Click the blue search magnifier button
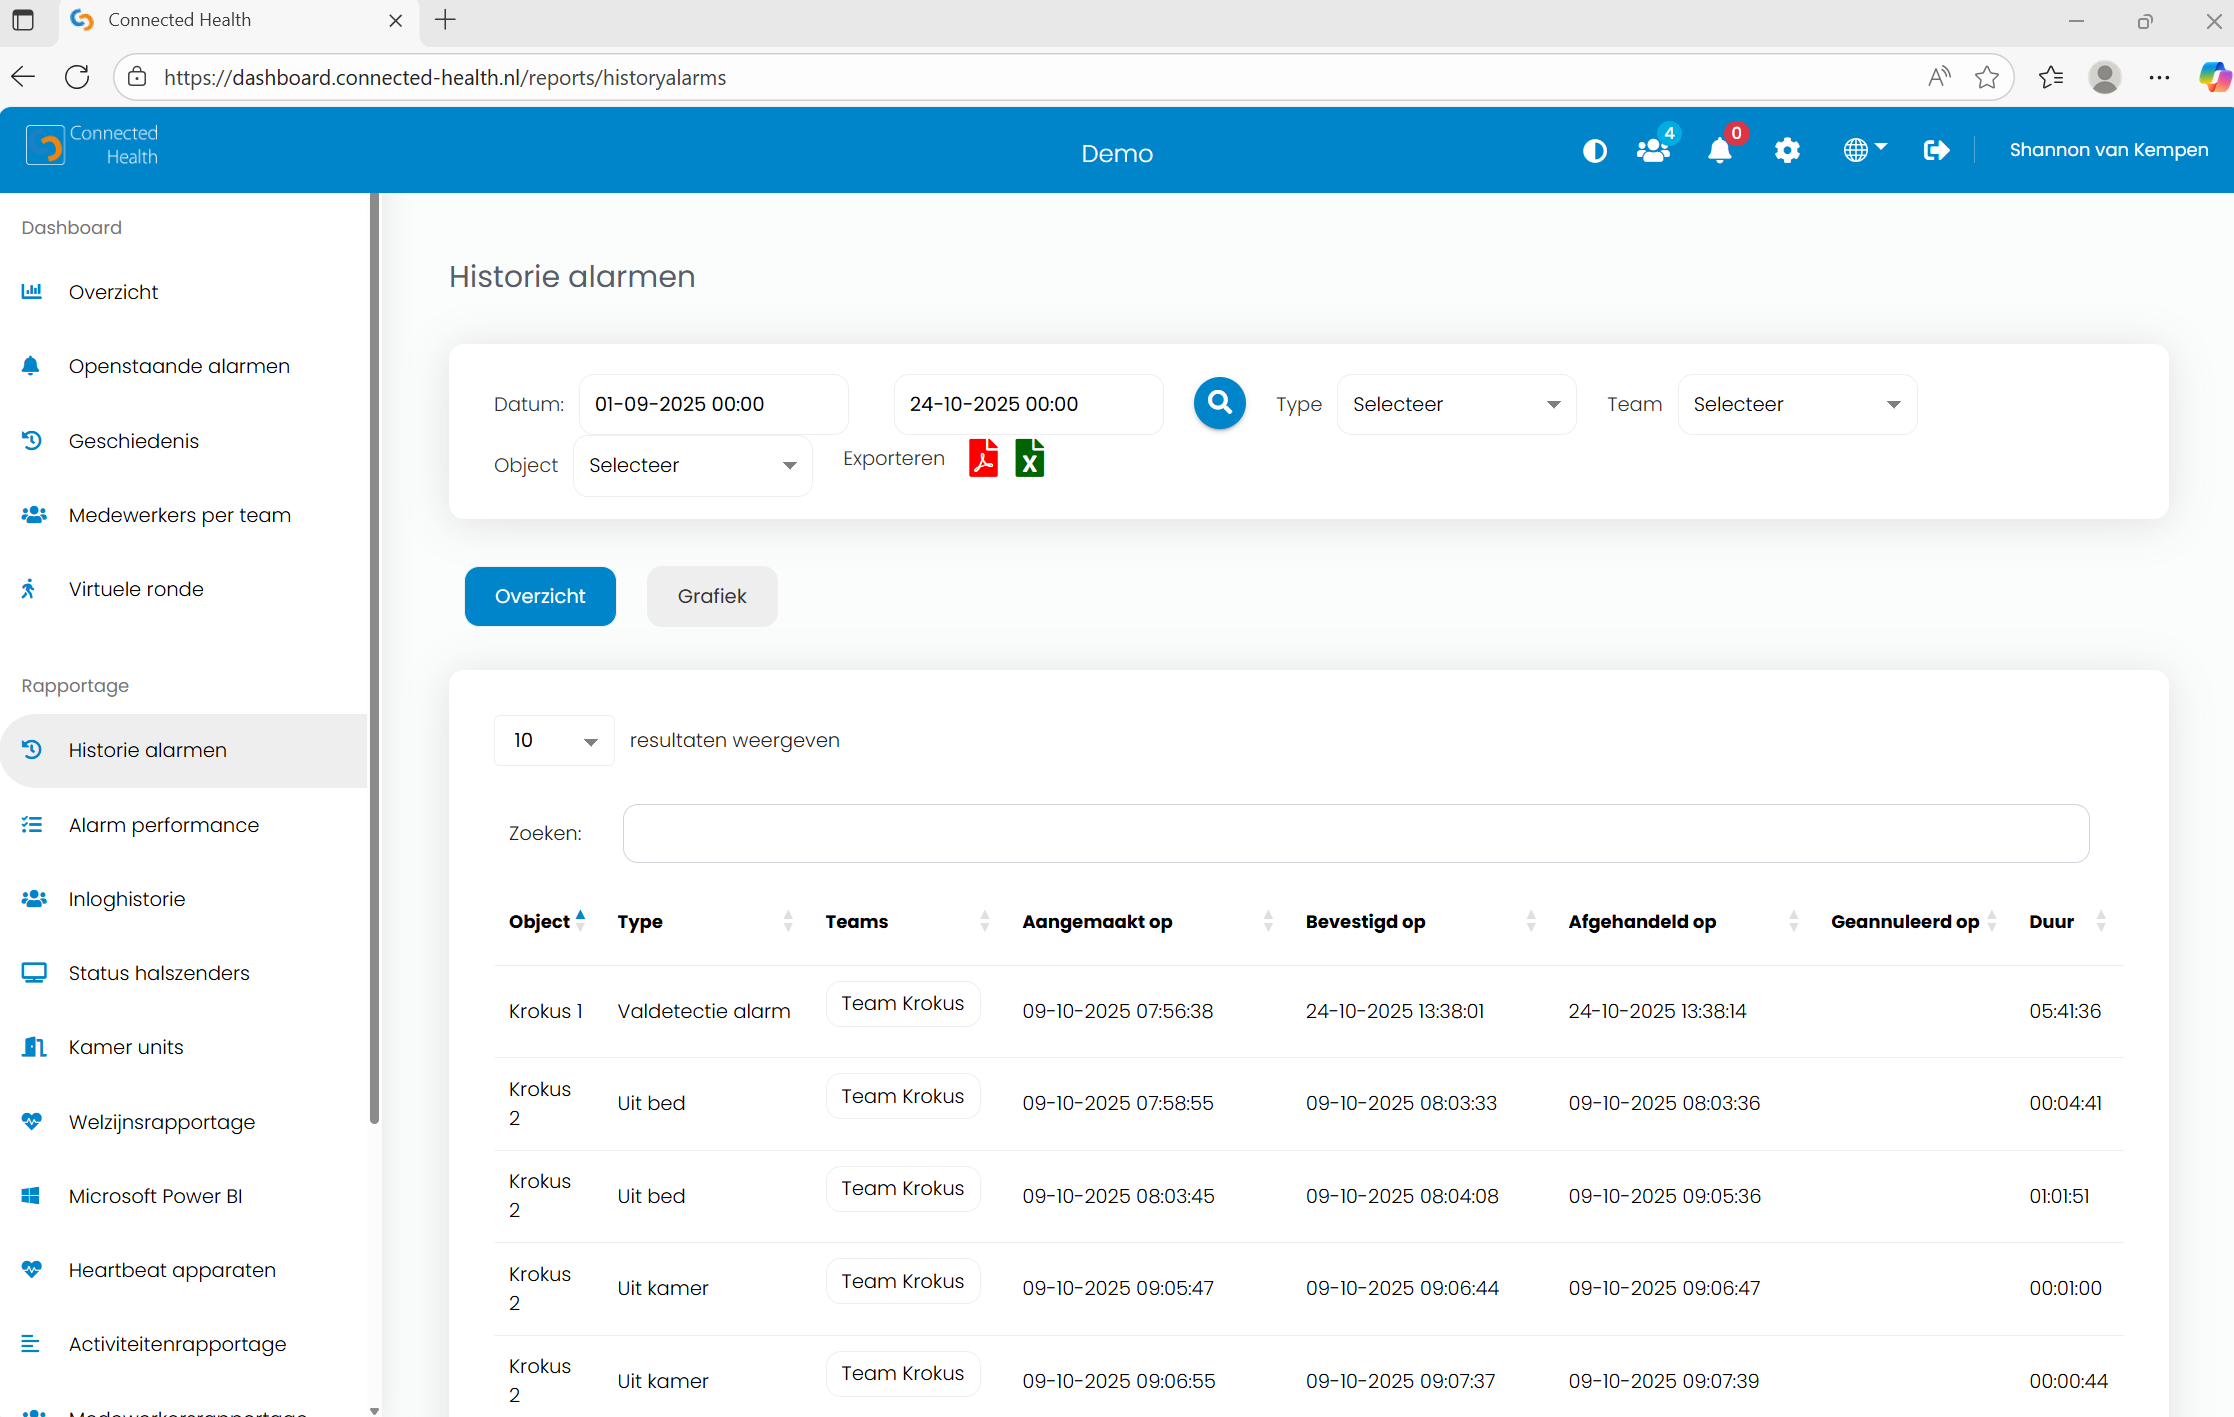Viewport: 2234px width, 1417px height. click(1219, 403)
